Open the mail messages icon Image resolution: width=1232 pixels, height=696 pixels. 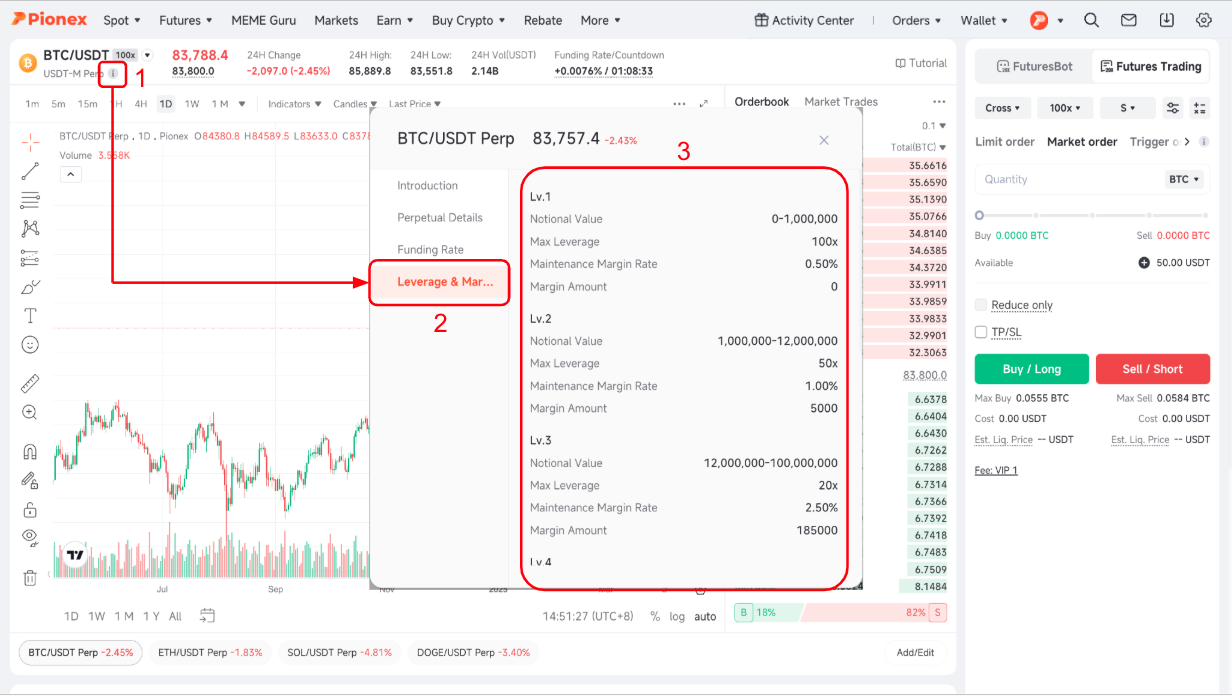click(1129, 20)
